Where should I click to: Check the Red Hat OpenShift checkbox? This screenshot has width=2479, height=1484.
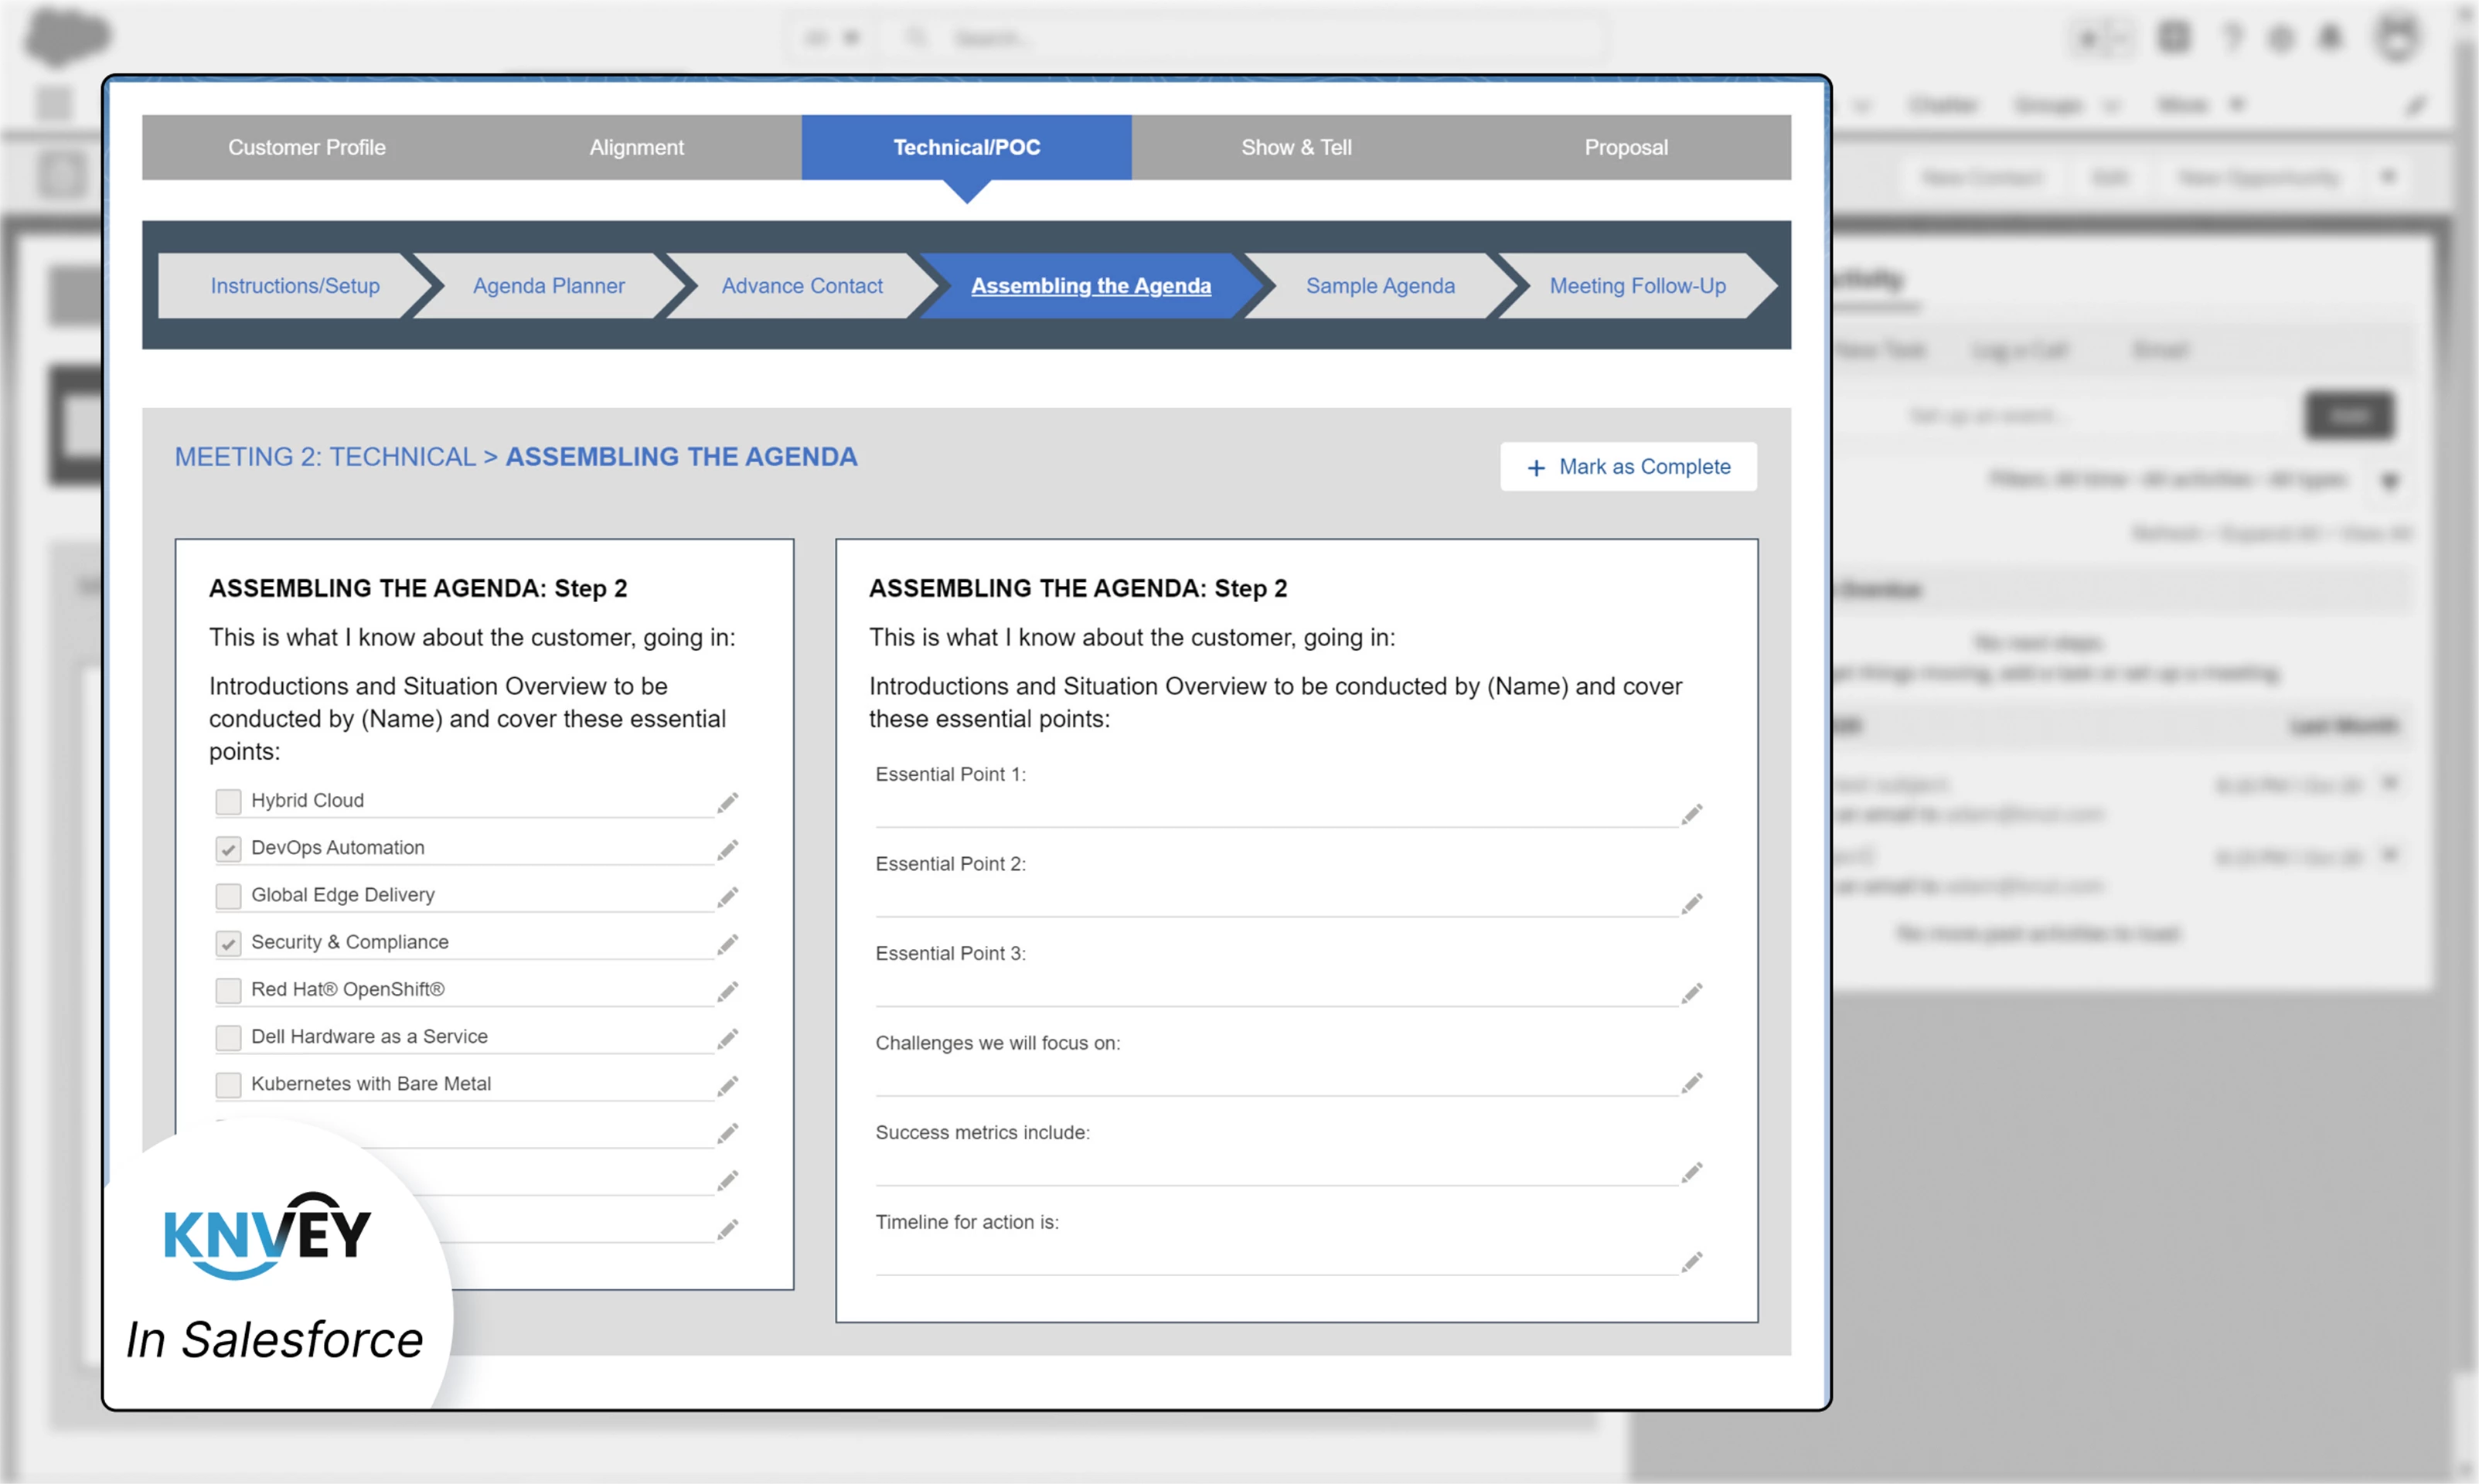pyautogui.click(x=228, y=990)
